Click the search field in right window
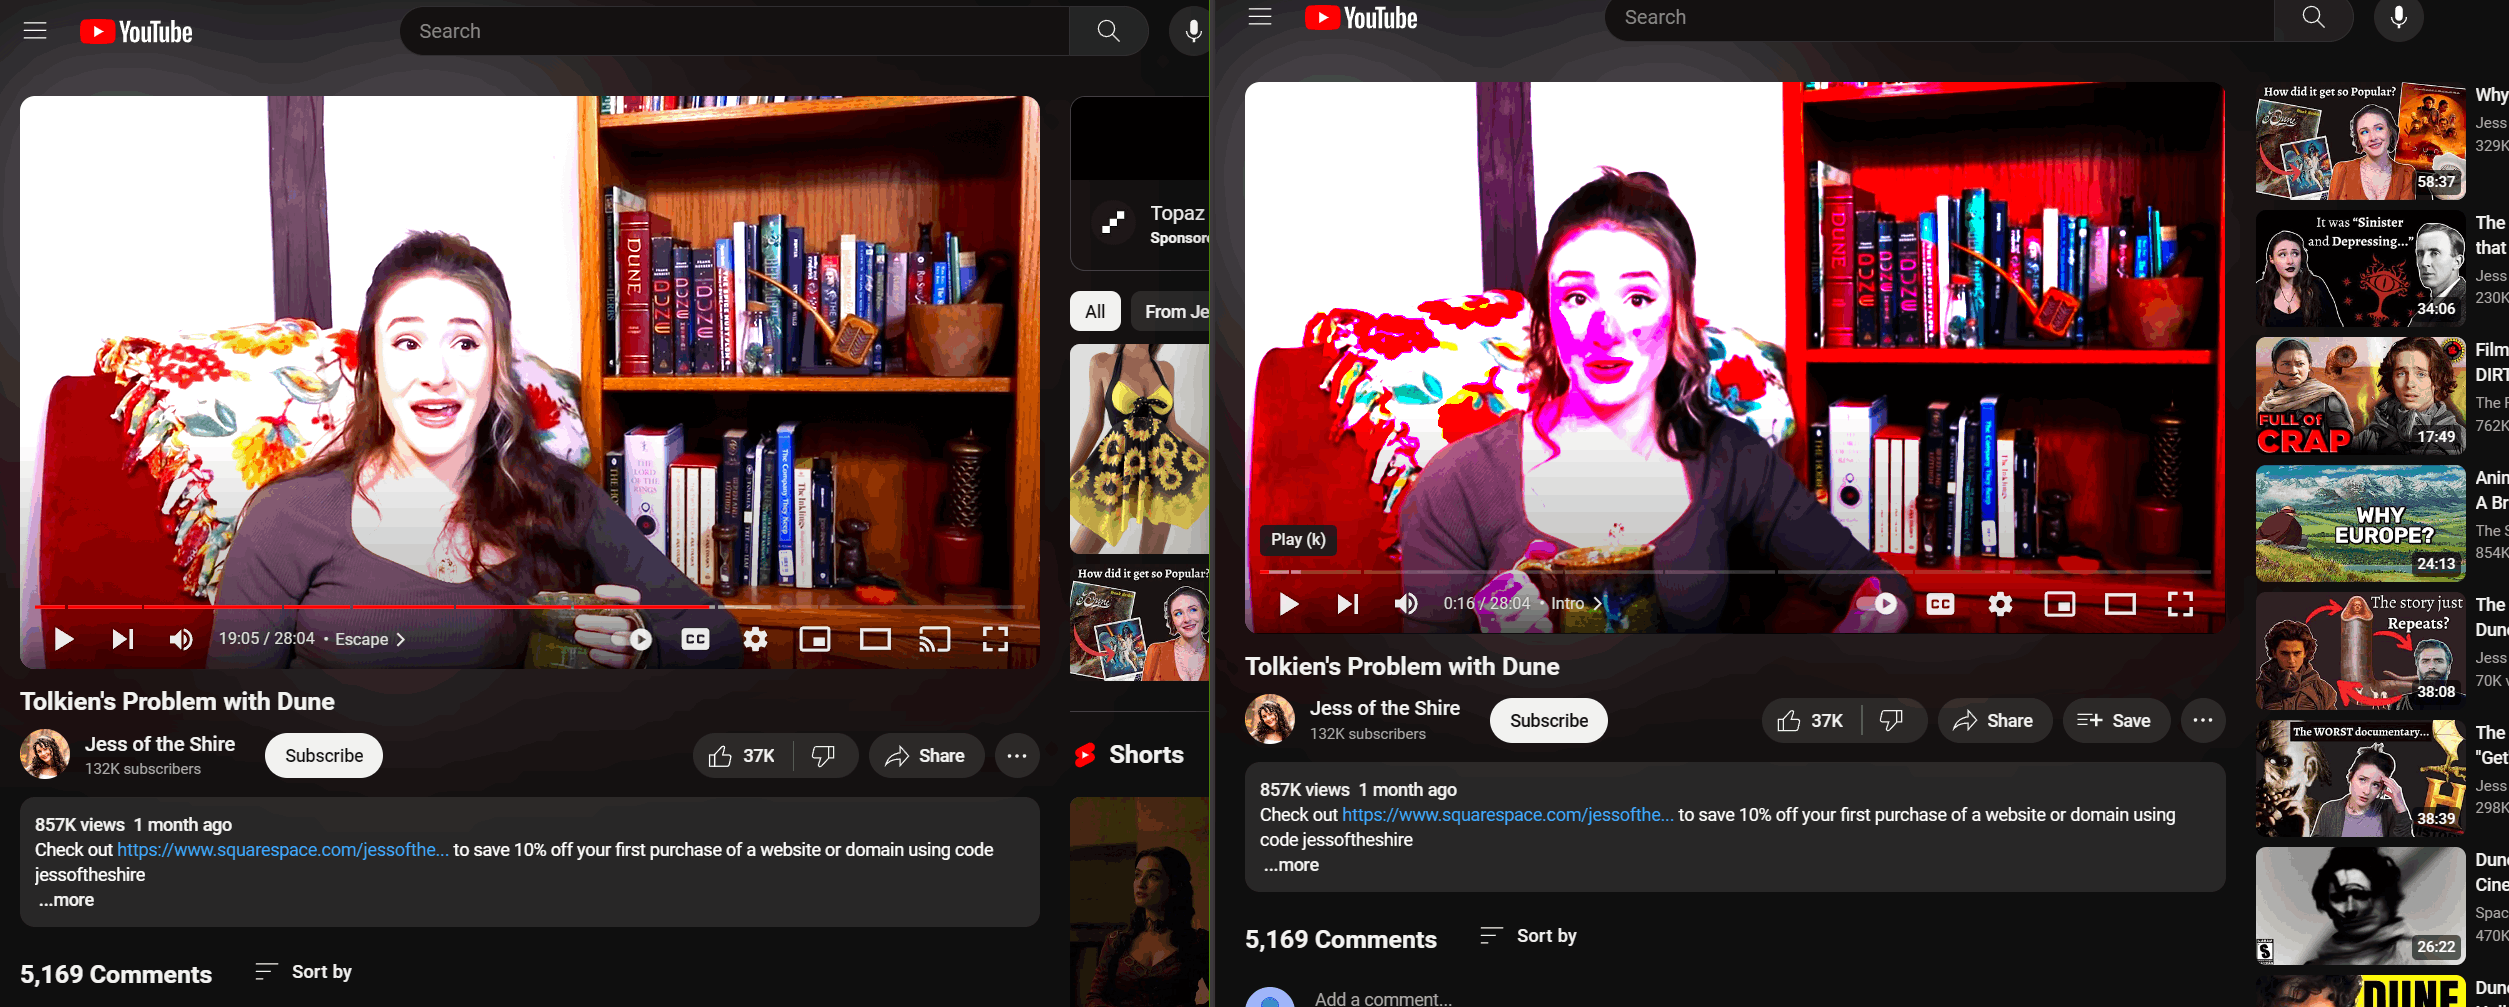Screen dimensions: 2509x1007 (1940, 17)
